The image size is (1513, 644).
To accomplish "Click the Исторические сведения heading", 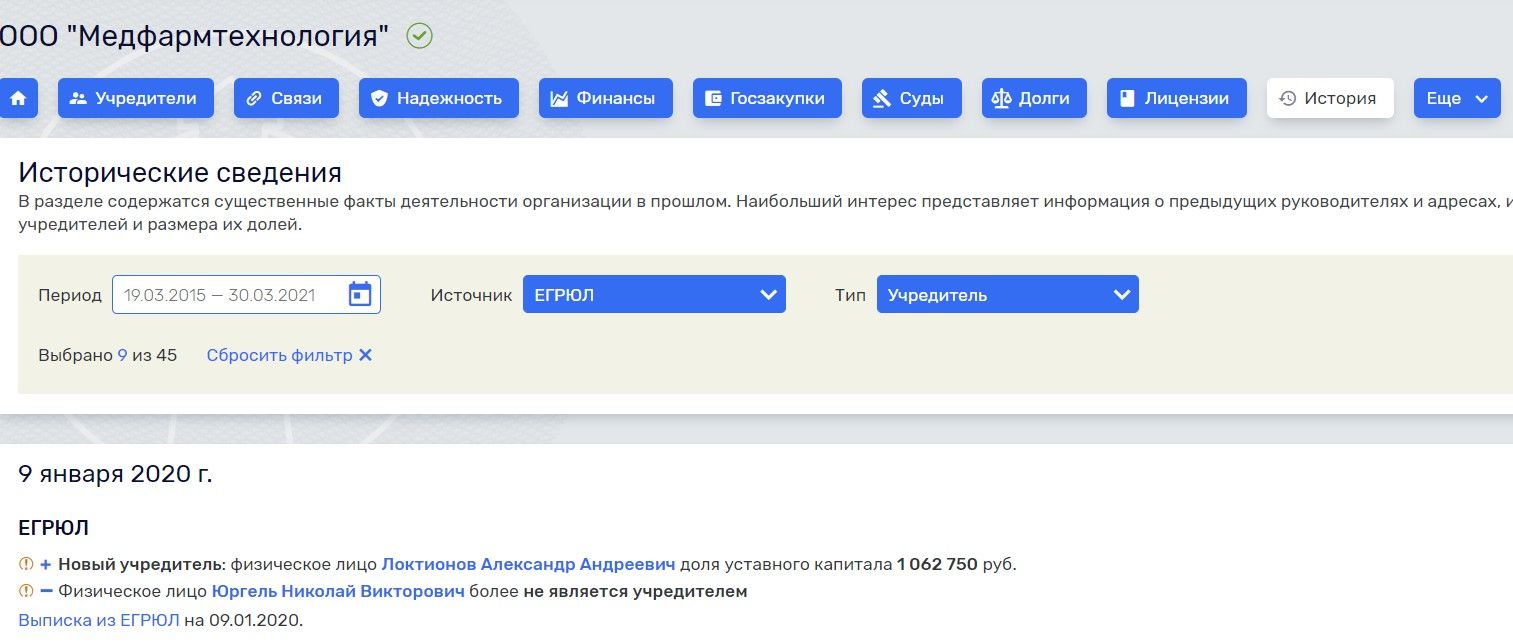I will (180, 172).
